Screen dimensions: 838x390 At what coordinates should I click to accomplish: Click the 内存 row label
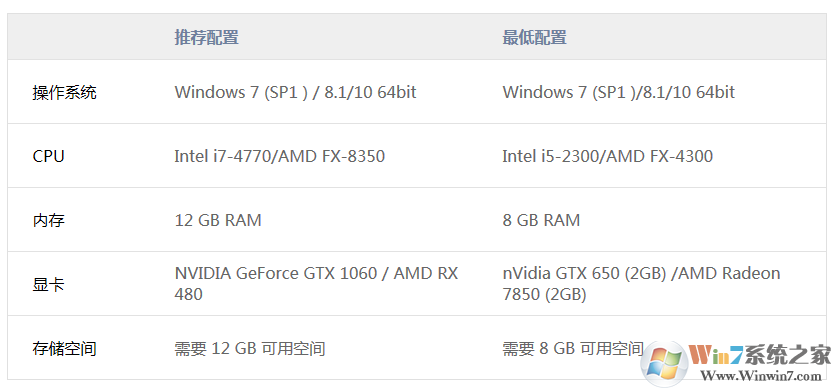point(49,220)
